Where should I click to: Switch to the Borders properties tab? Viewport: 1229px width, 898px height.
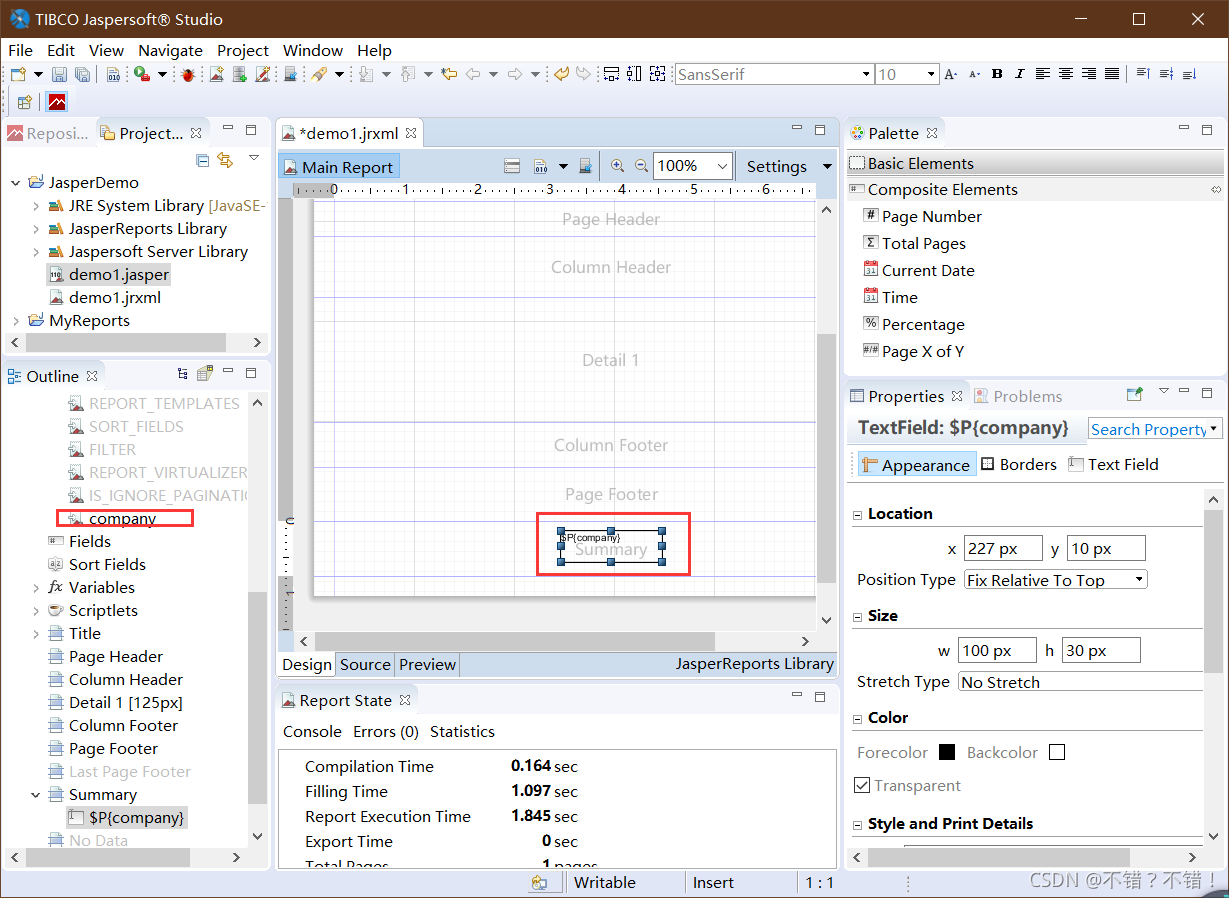[x=1018, y=464]
